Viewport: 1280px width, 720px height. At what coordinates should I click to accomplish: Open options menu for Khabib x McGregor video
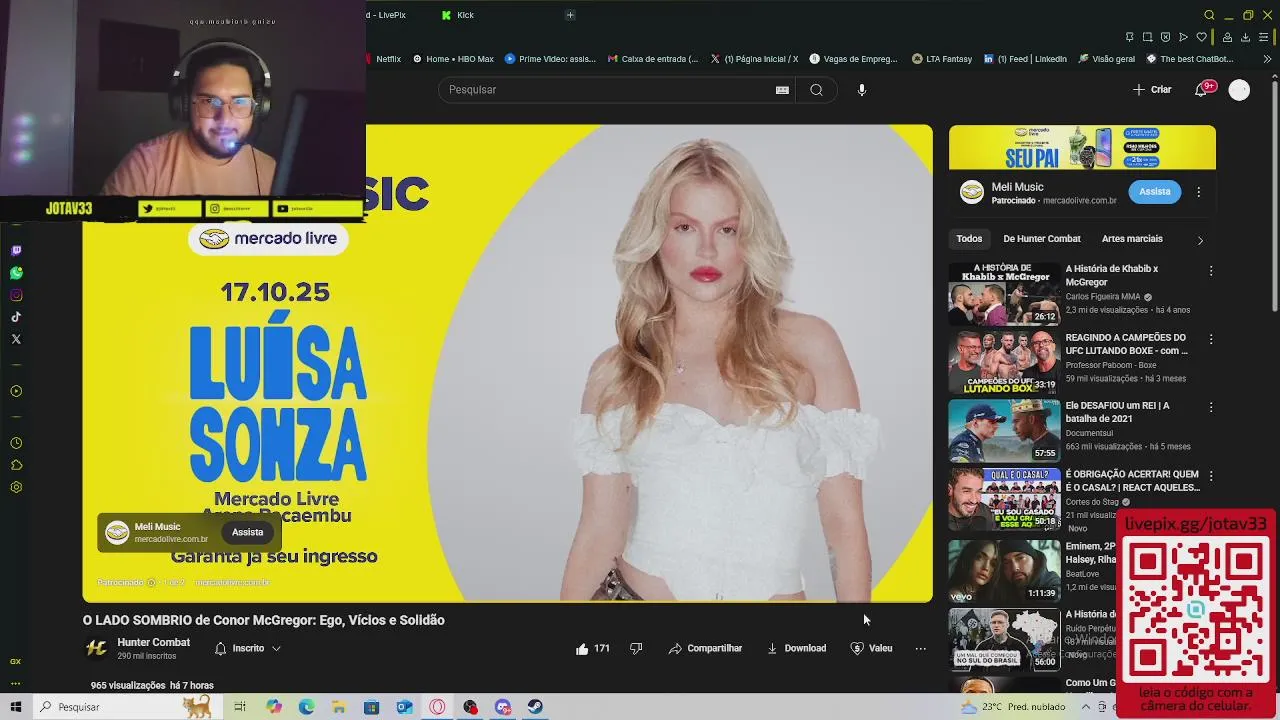[1211, 271]
